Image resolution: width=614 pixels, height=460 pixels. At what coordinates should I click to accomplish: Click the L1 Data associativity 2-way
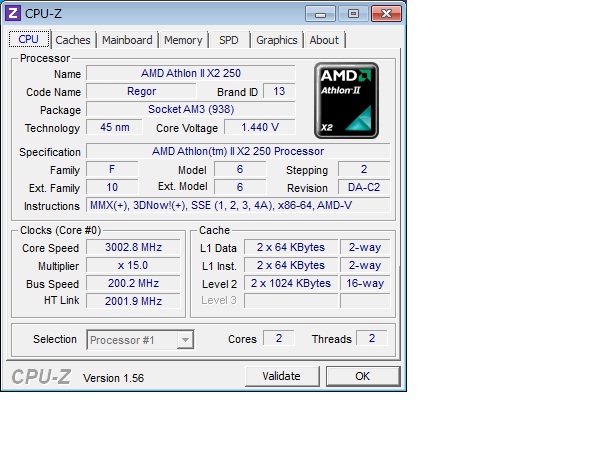click(x=365, y=247)
